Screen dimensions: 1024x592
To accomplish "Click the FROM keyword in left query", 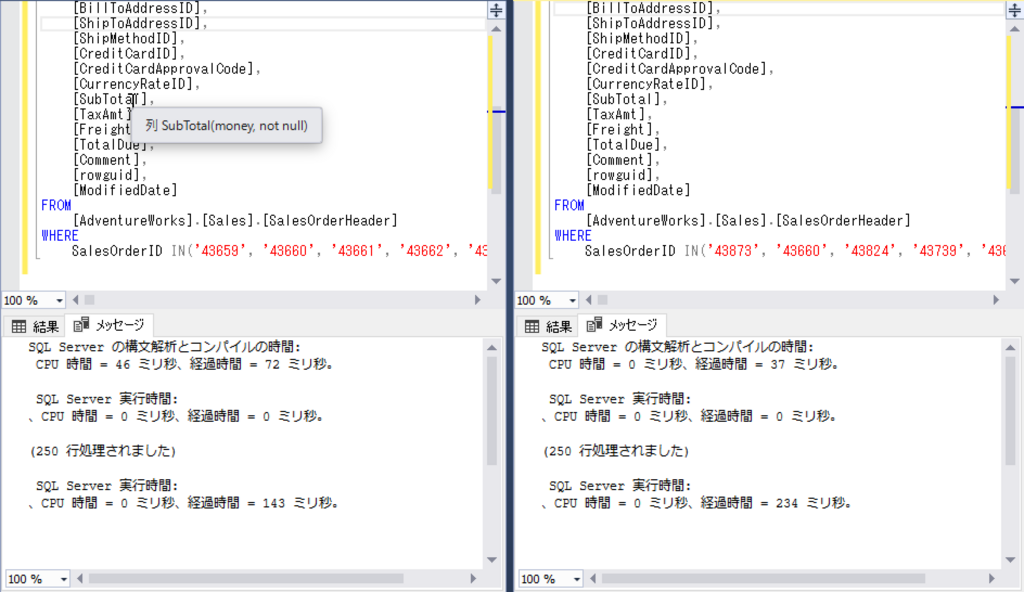I will click(x=56, y=206).
